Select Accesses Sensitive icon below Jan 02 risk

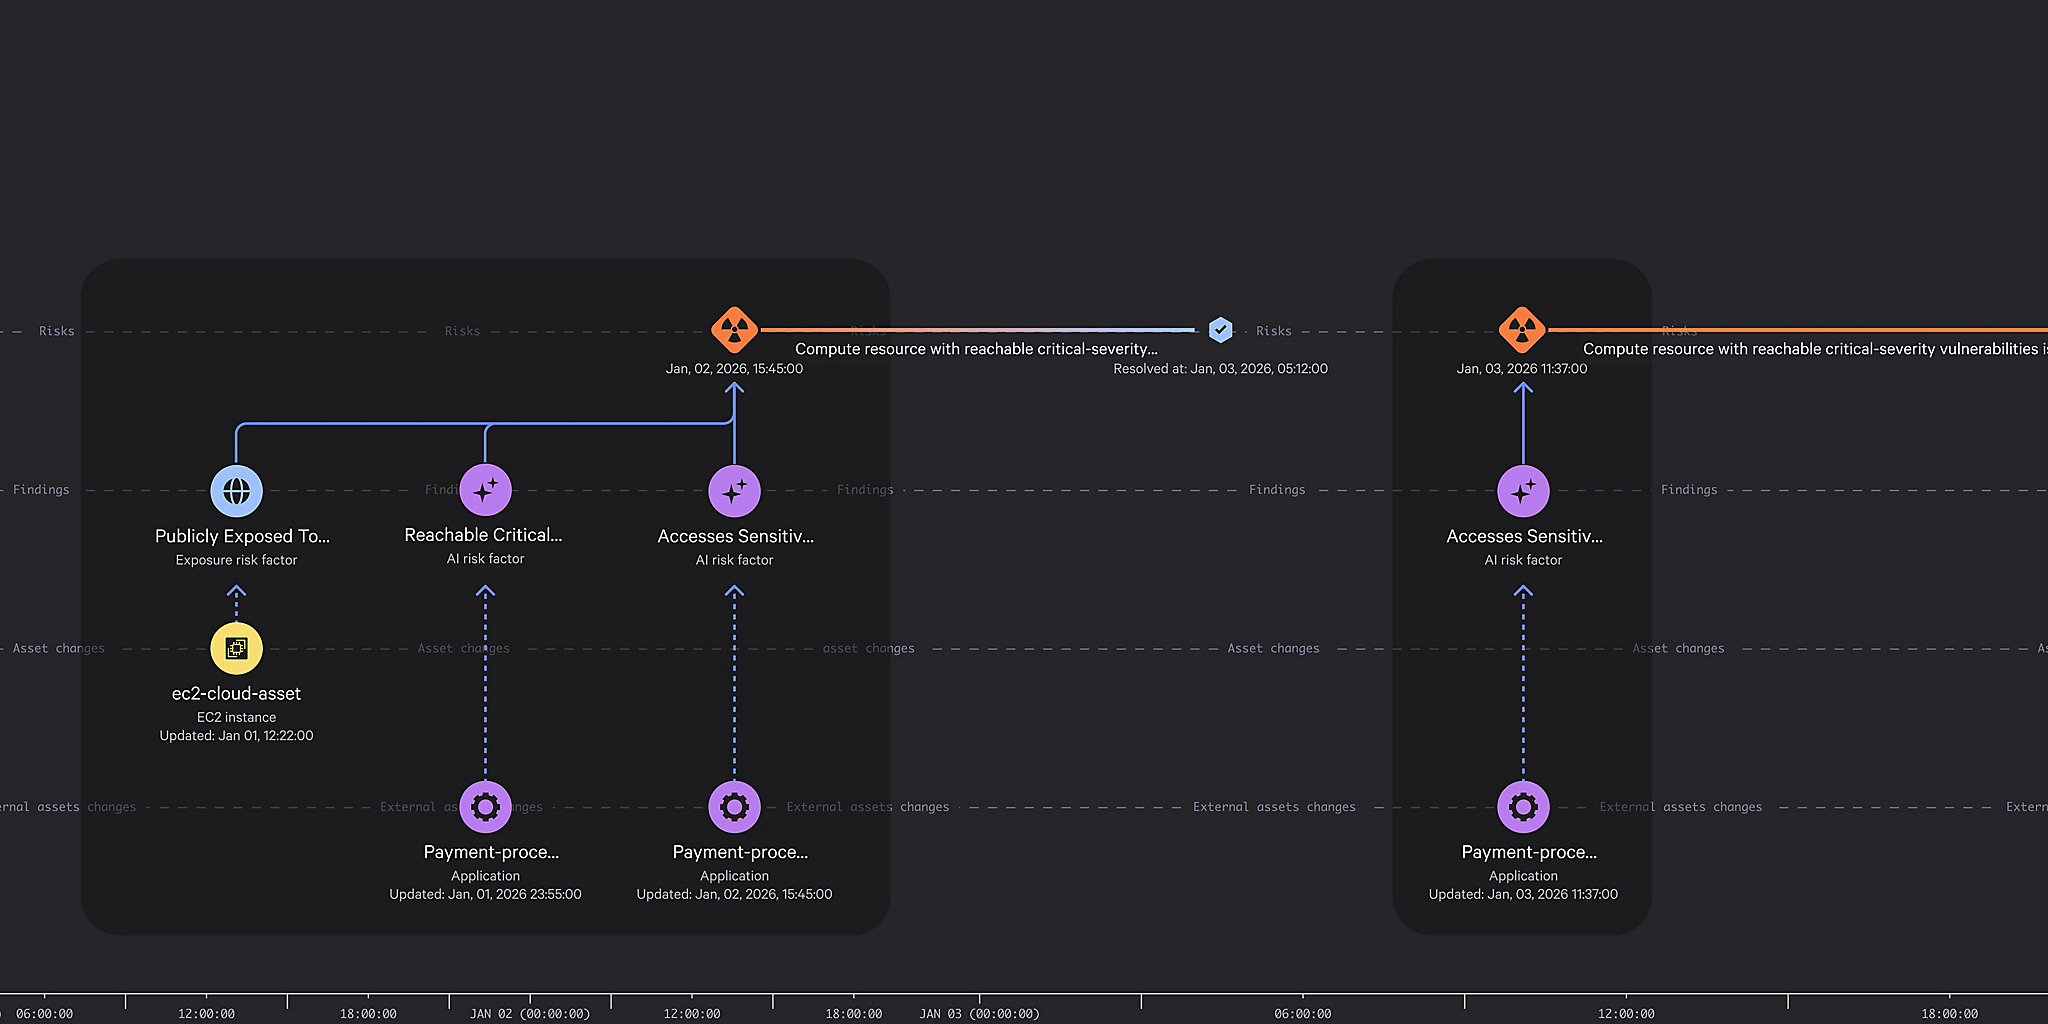click(734, 491)
